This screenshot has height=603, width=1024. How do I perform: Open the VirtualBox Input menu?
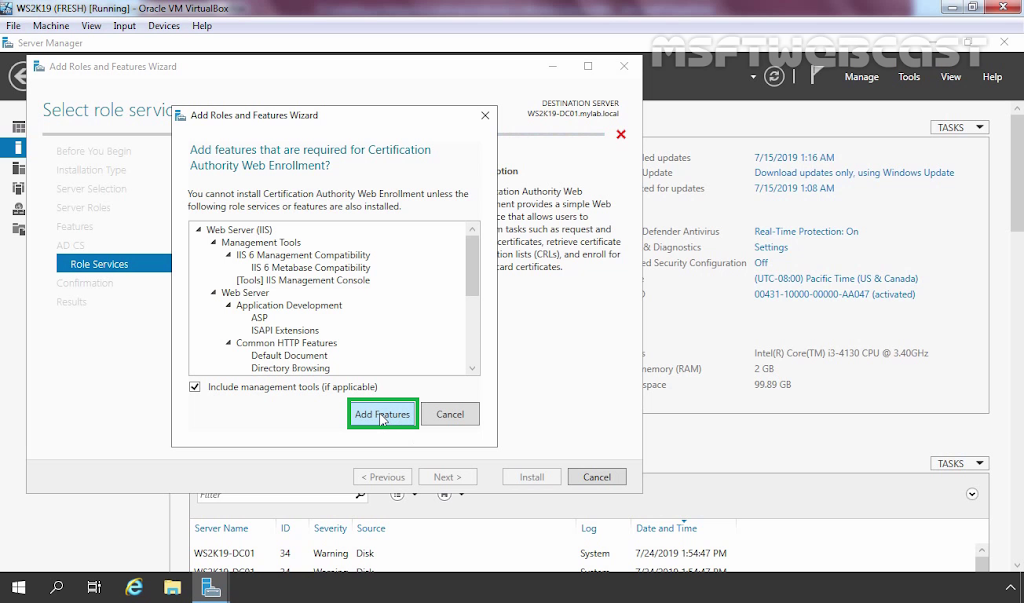click(124, 25)
